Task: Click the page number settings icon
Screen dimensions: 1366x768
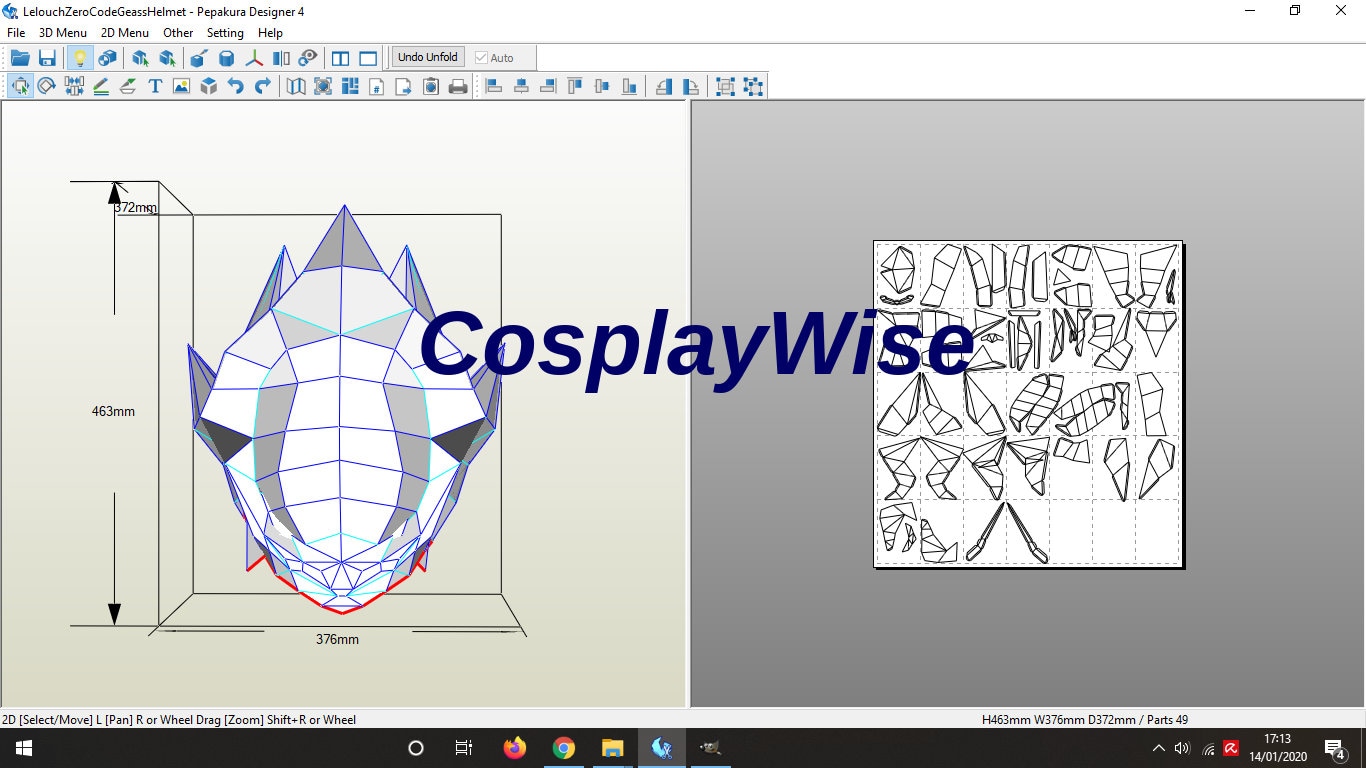Action: point(377,86)
